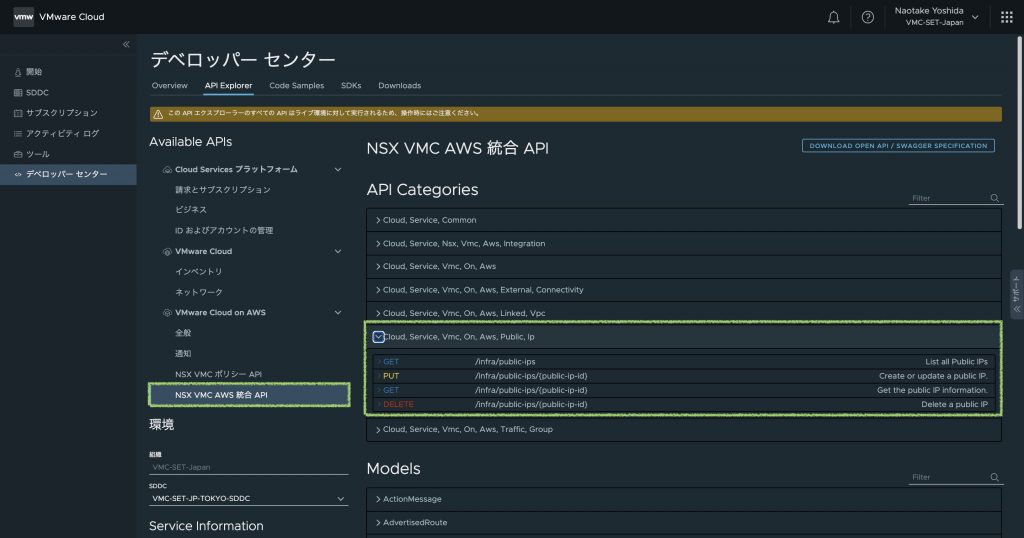The height and width of the screenshot is (538, 1024).
Task: Open the DELETE public-ips endpoint row
Action: (683, 404)
